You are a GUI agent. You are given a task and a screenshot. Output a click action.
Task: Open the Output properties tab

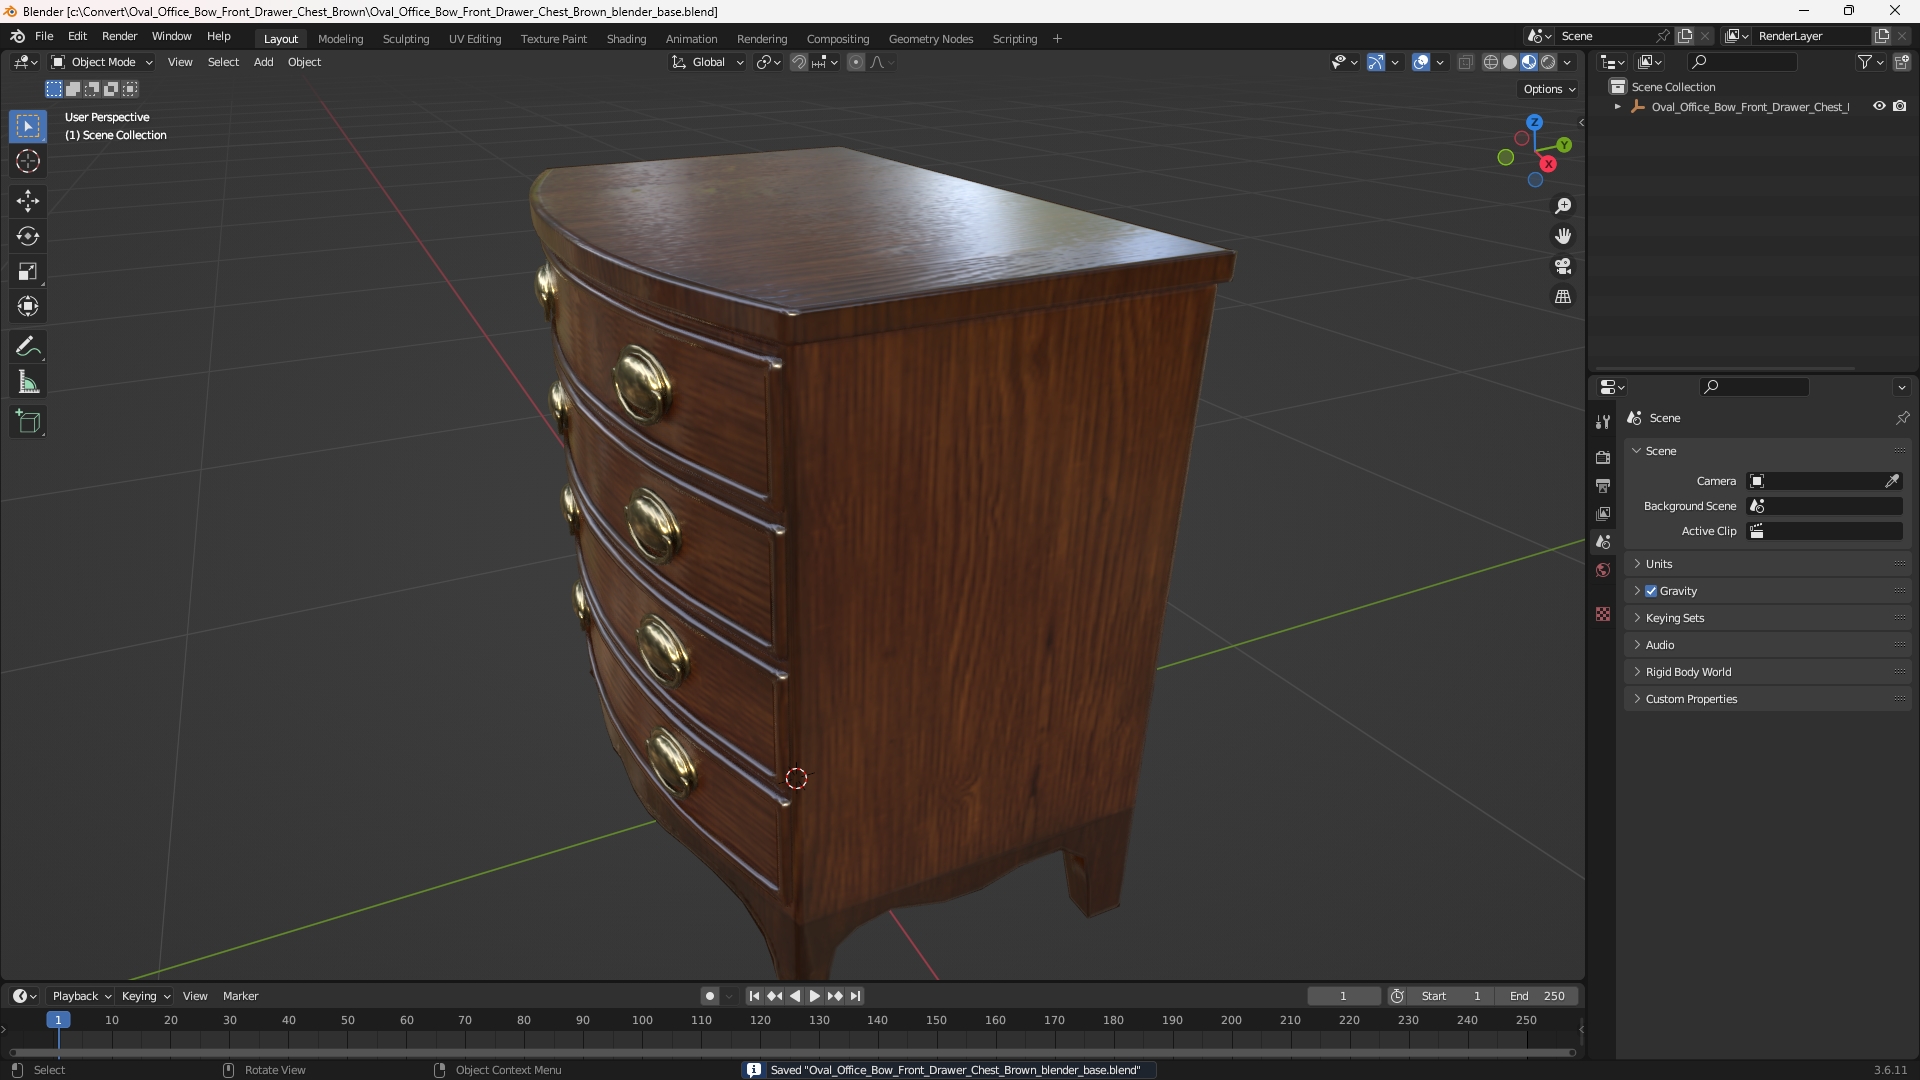pos(1603,485)
